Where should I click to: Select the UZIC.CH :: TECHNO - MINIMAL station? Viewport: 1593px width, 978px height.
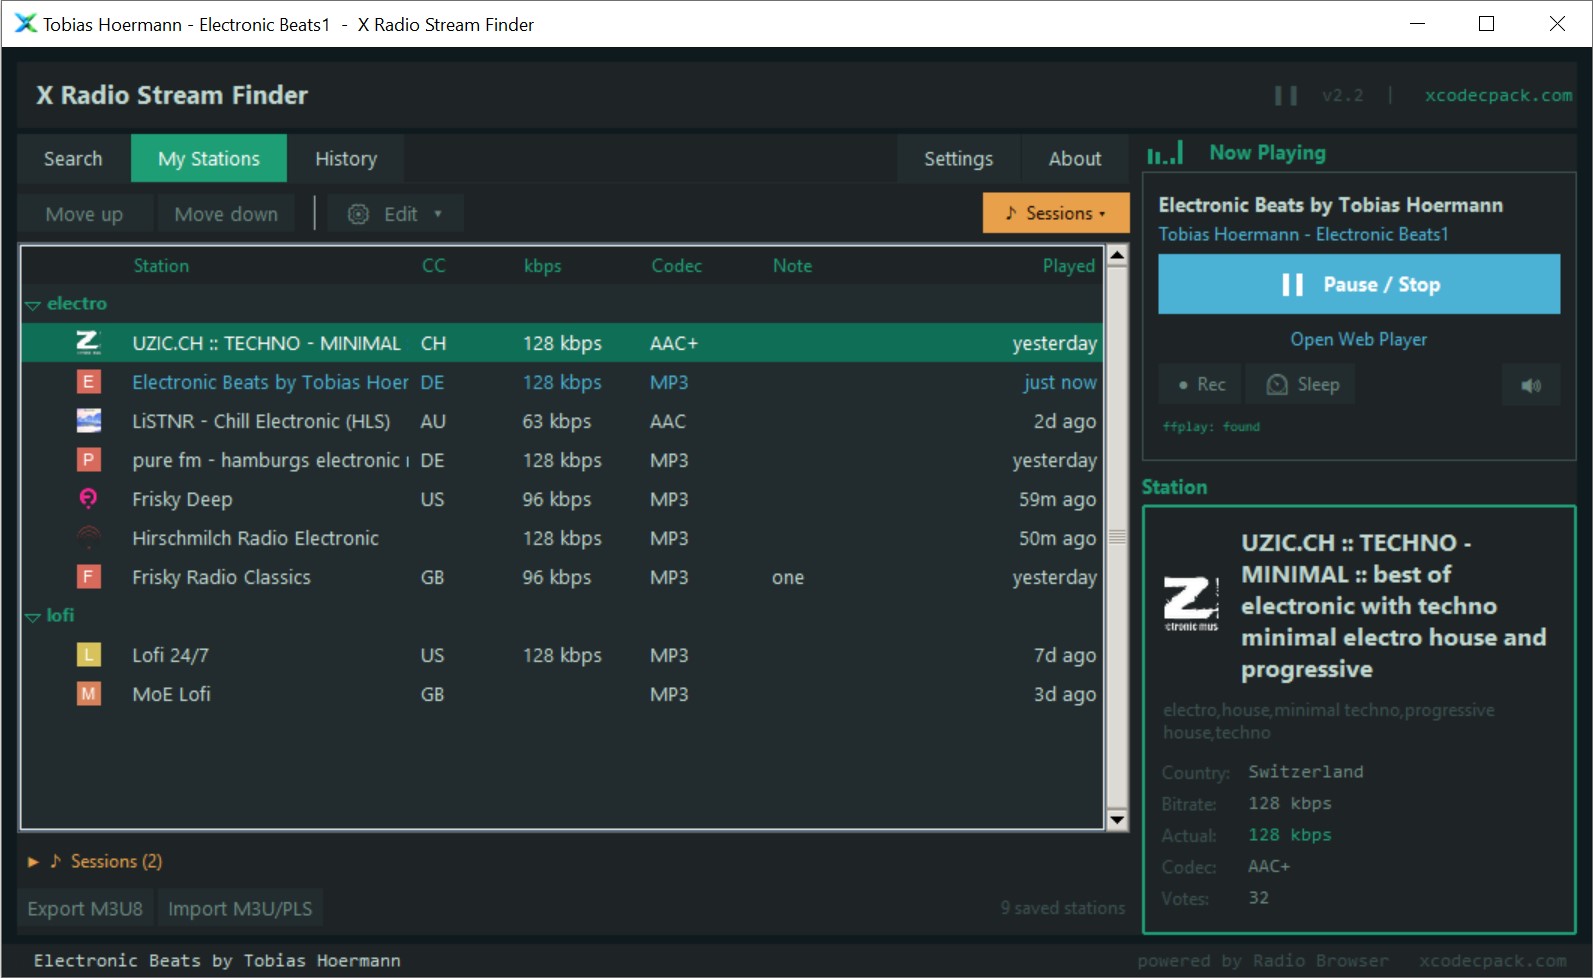[562, 343]
